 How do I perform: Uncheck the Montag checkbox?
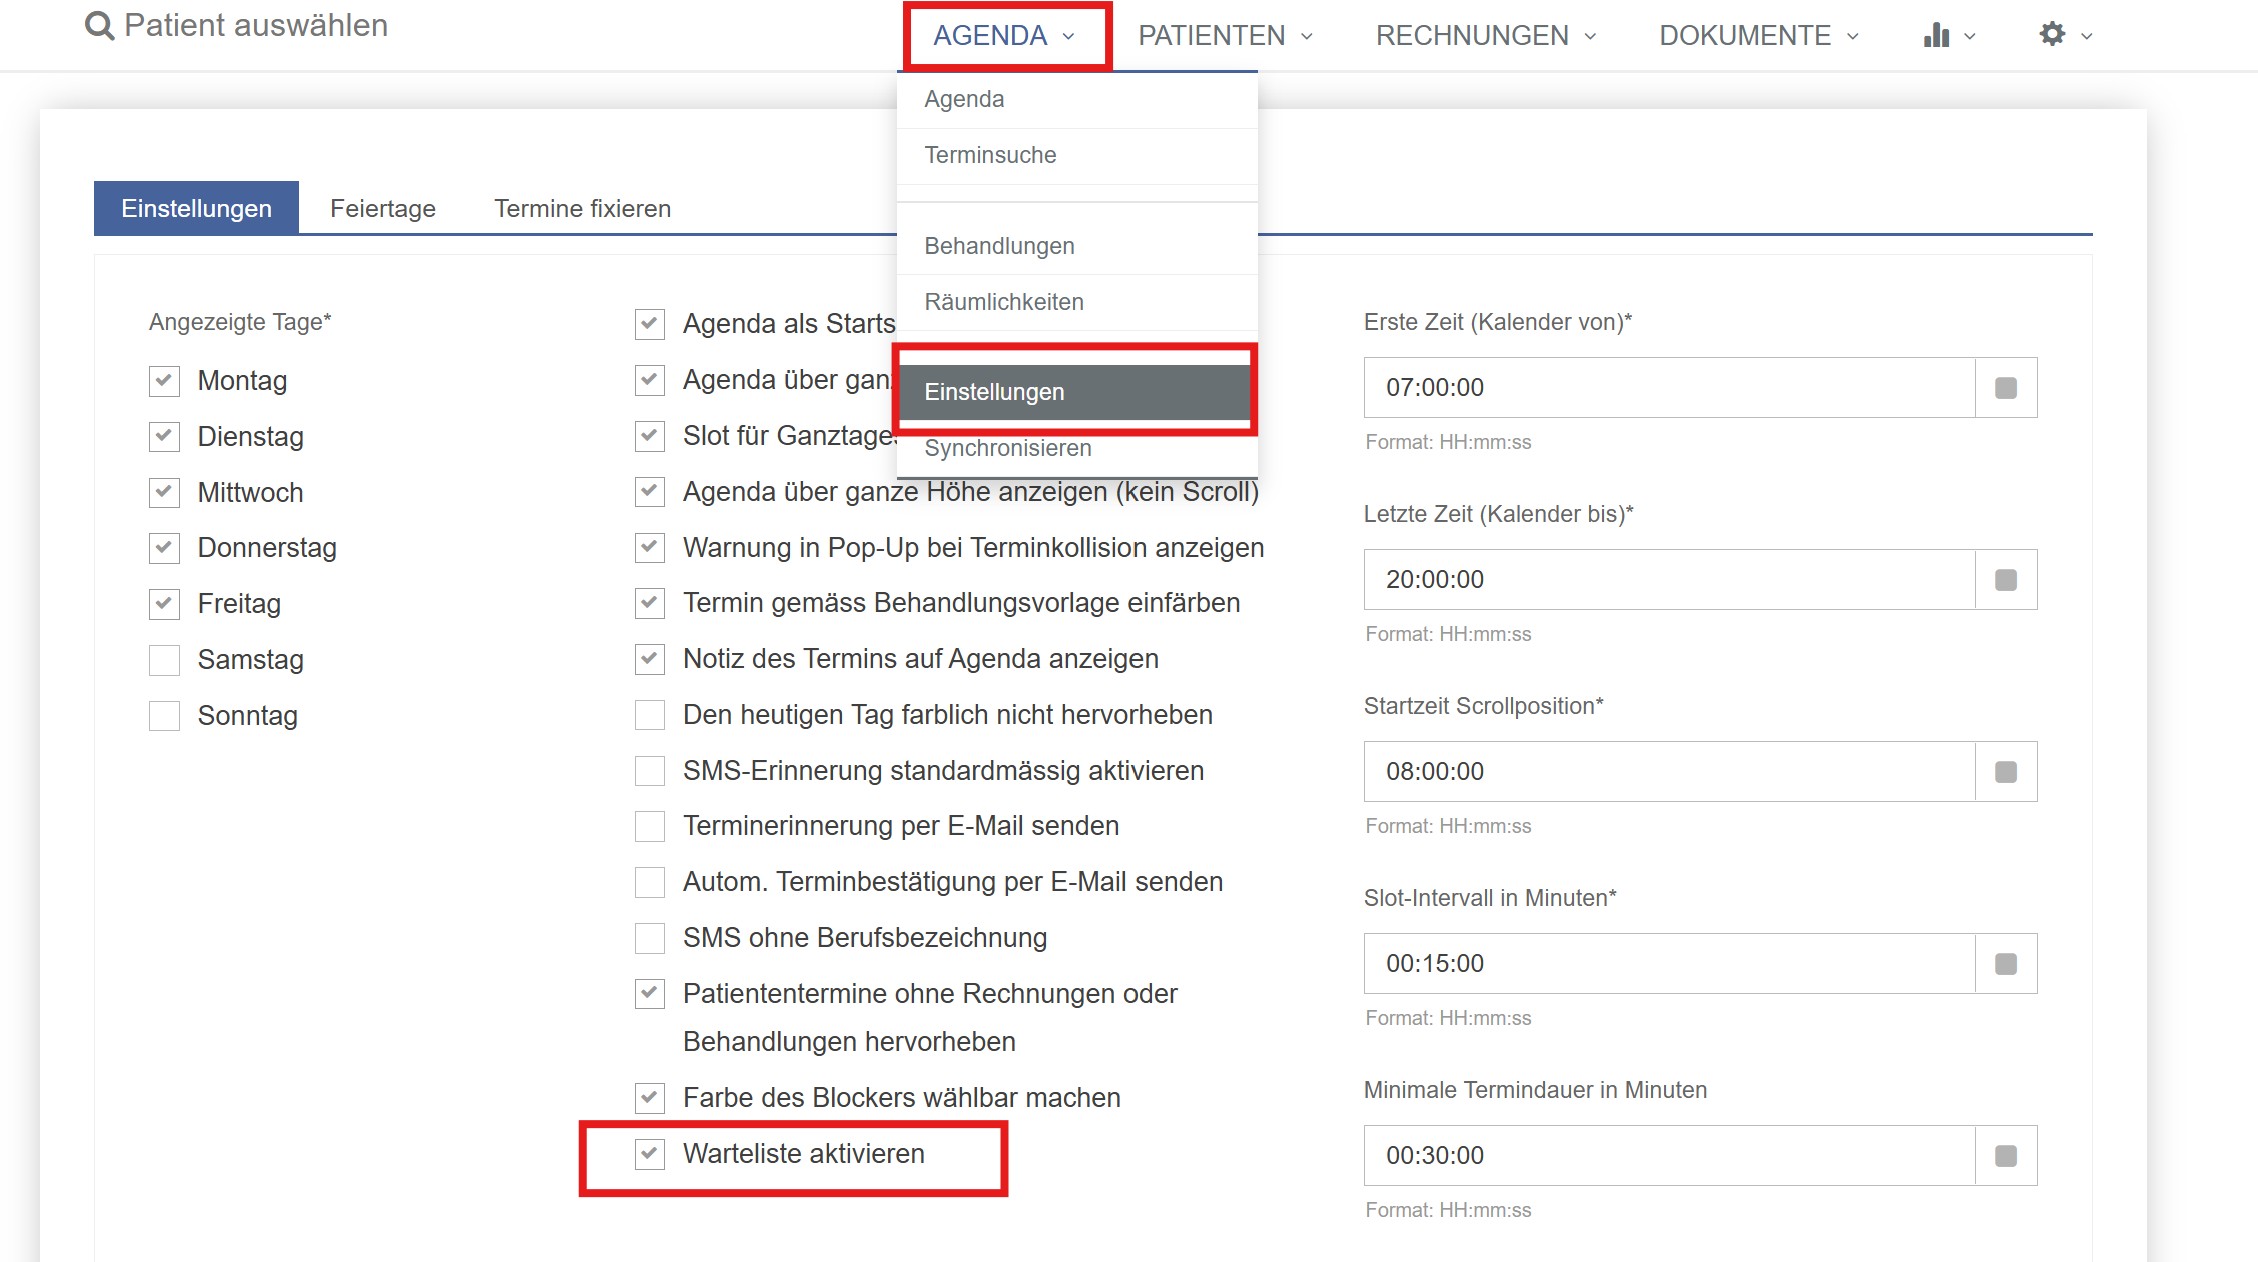164,381
